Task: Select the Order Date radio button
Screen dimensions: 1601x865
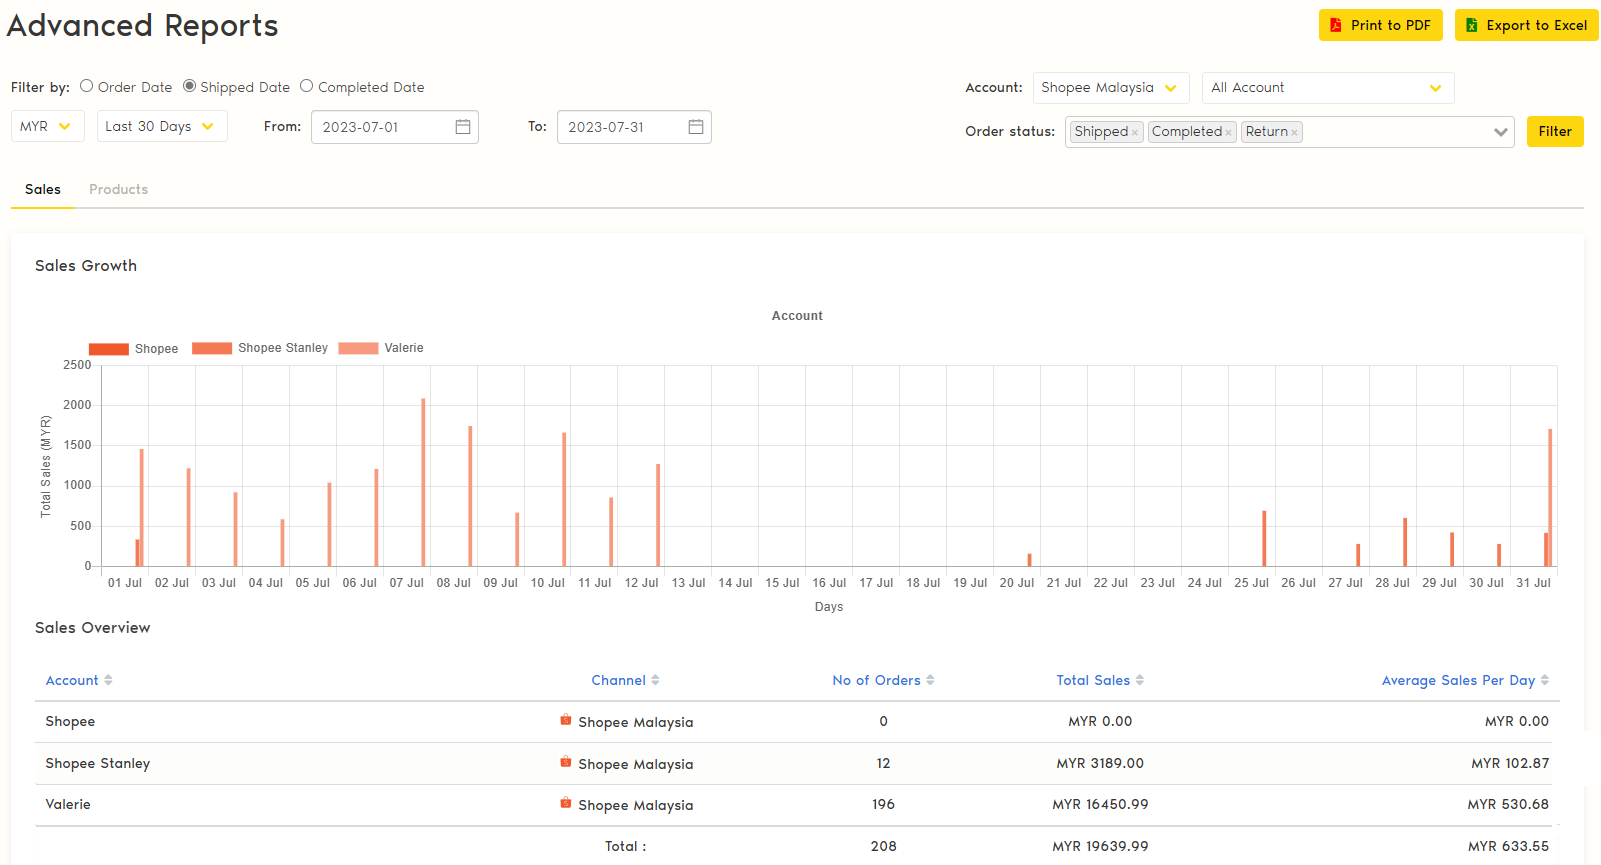Action: coord(87,86)
